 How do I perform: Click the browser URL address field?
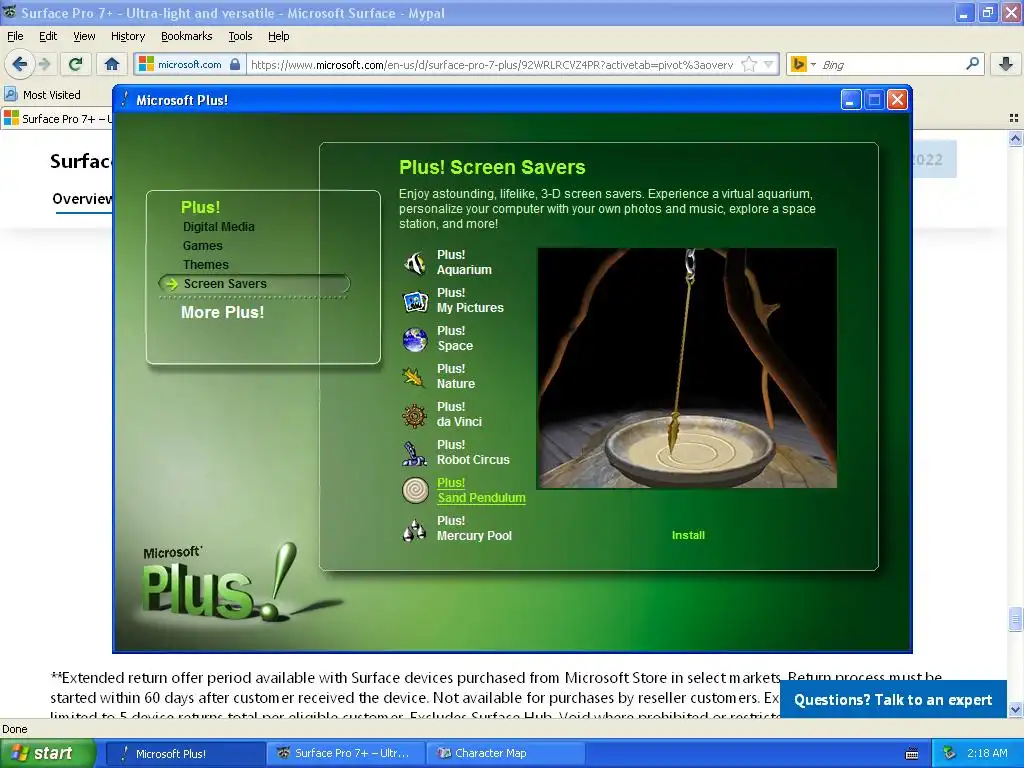point(491,64)
